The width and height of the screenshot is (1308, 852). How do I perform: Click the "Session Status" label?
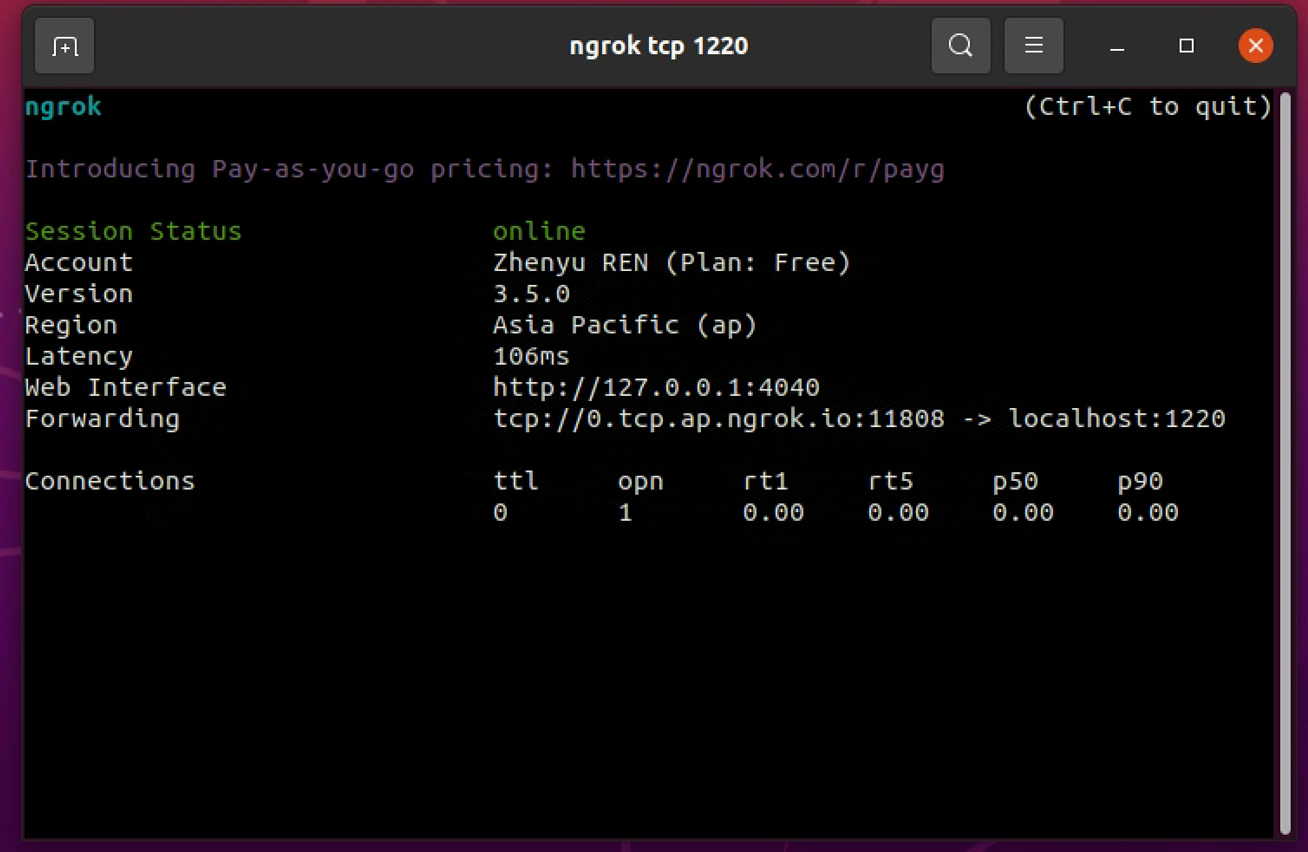click(133, 232)
